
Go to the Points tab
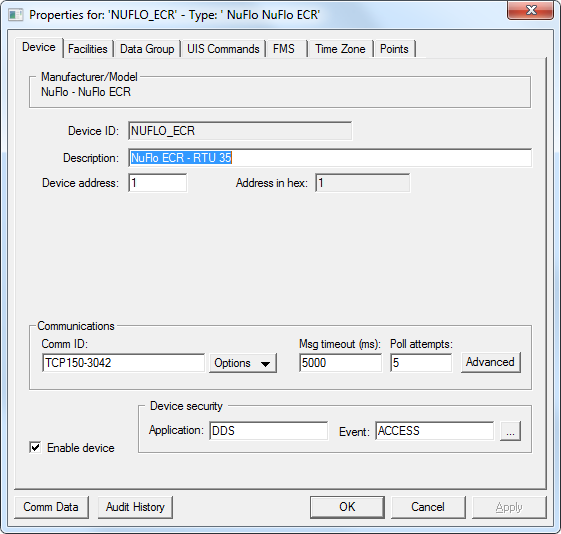click(x=394, y=49)
